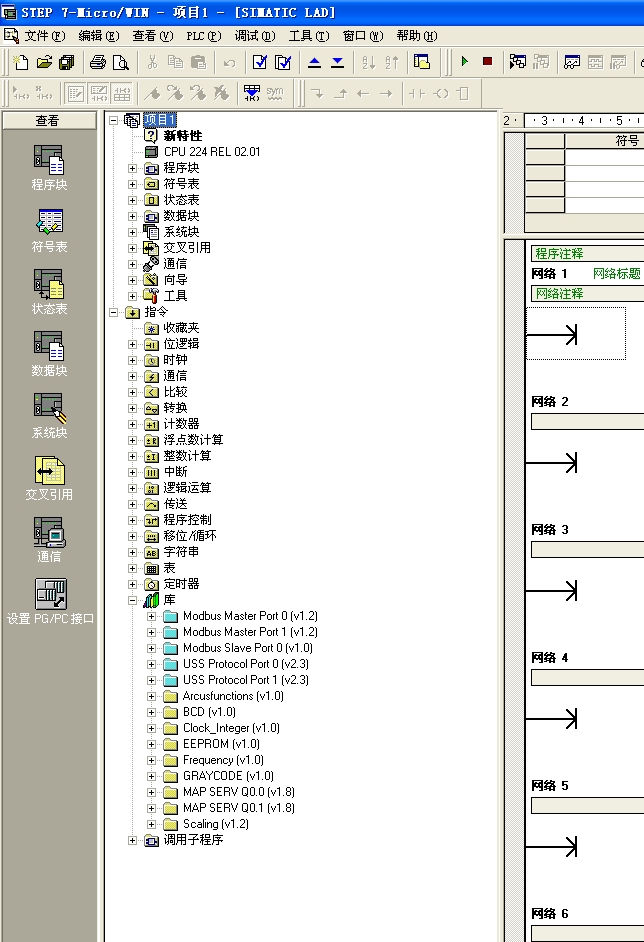
Task: Click the New project toolbar icon
Action: (x=22, y=62)
